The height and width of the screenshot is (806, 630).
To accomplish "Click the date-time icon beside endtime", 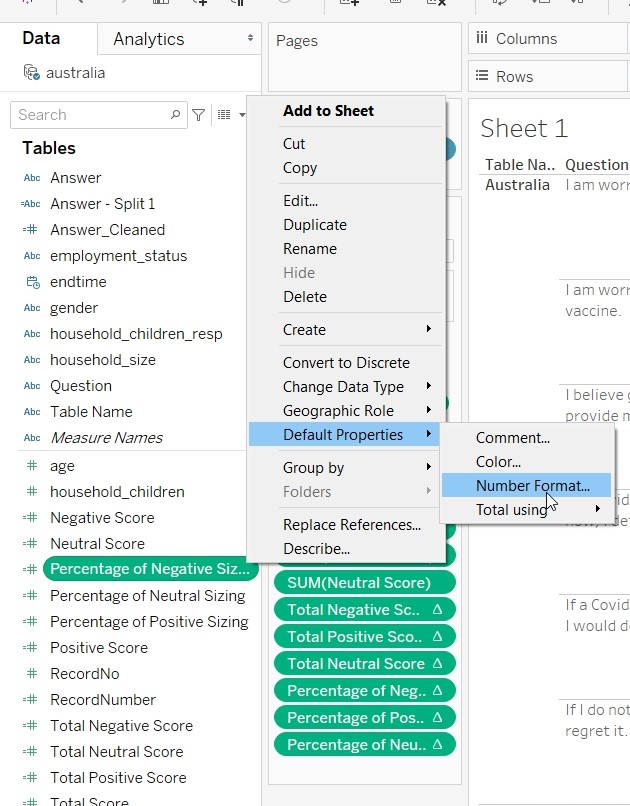I will point(32,282).
